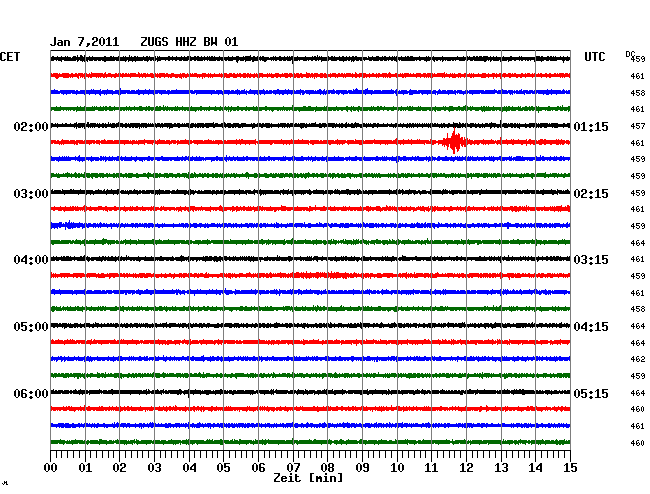Click the 01:15 UTC time label
This screenshot has height=494, width=650.
(x=591, y=127)
